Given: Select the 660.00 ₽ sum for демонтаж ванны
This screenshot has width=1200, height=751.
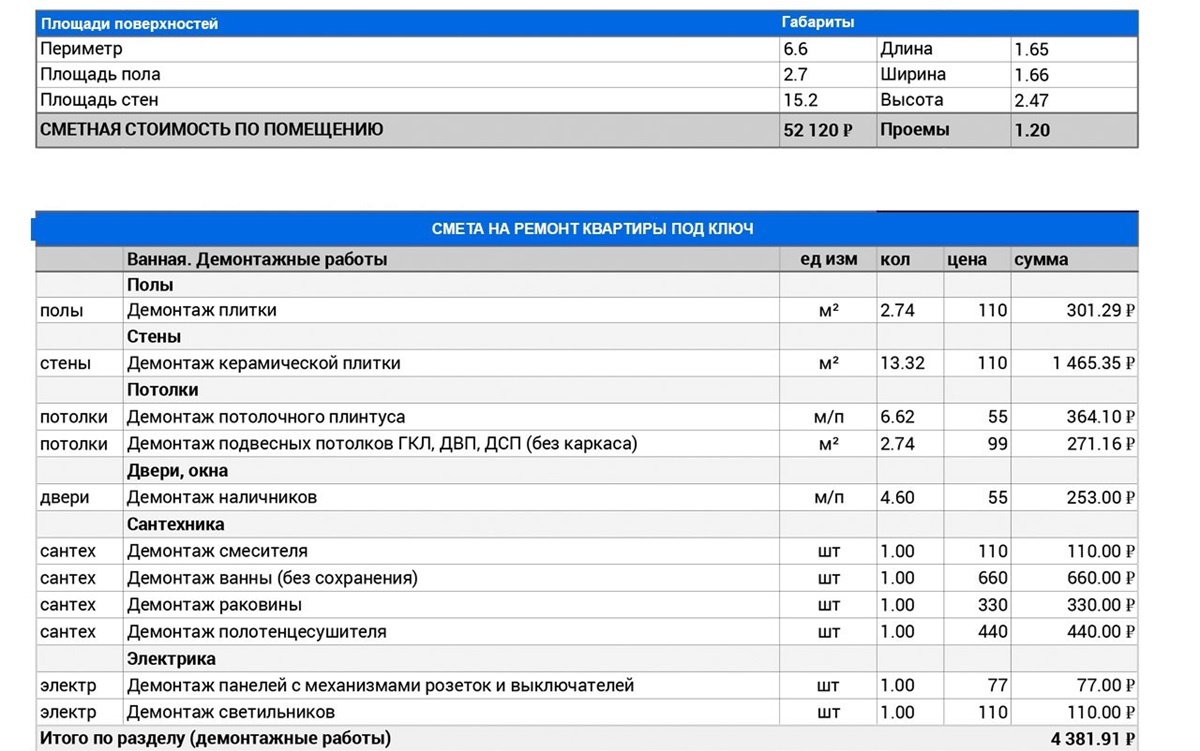Looking at the screenshot, I should (x=1095, y=577).
